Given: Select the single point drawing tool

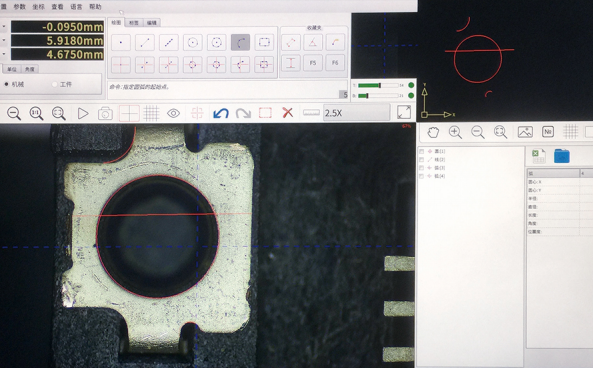Looking at the screenshot, I should (x=121, y=42).
